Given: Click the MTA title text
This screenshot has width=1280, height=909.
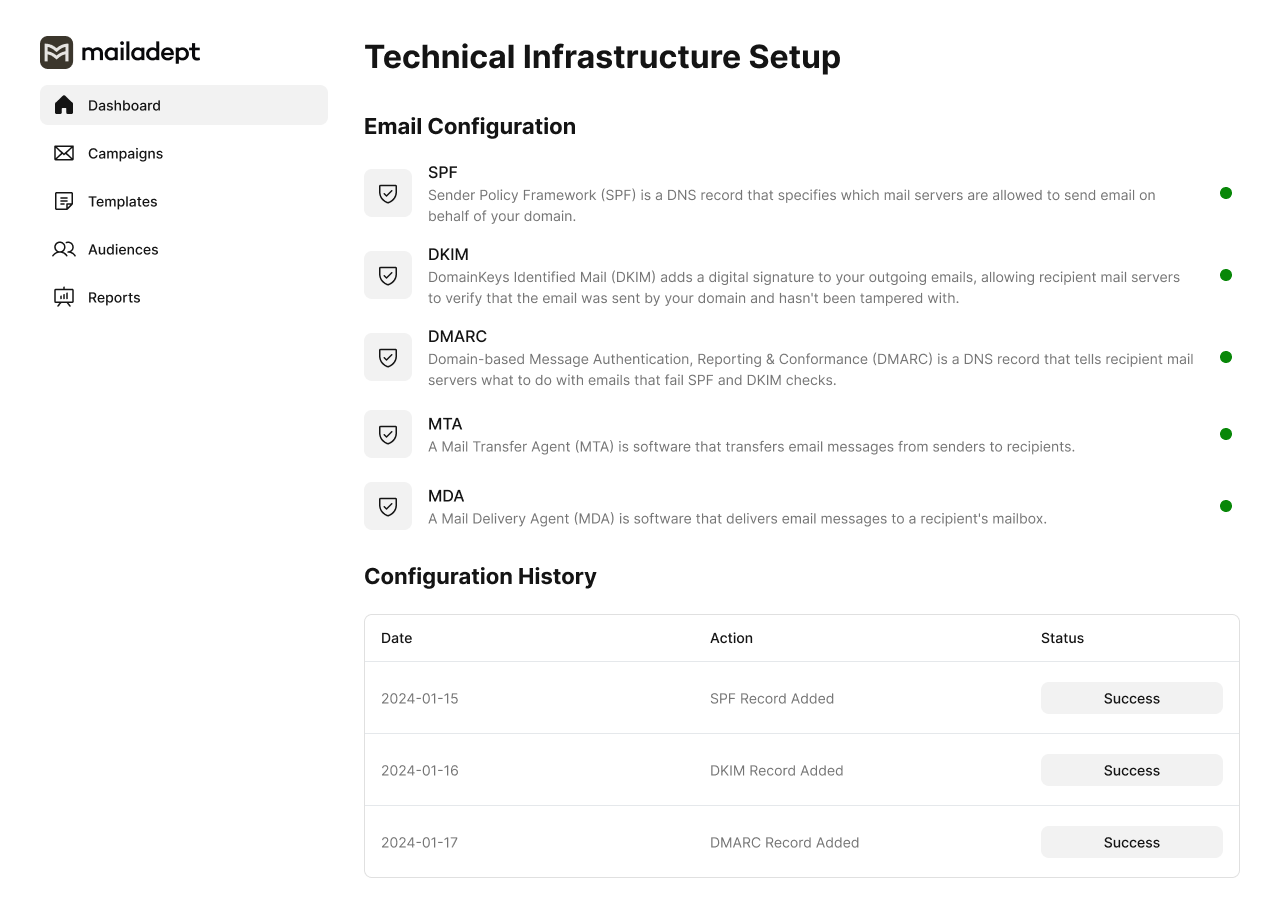Looking at the screenshot, I should click(x=445, y=424).
